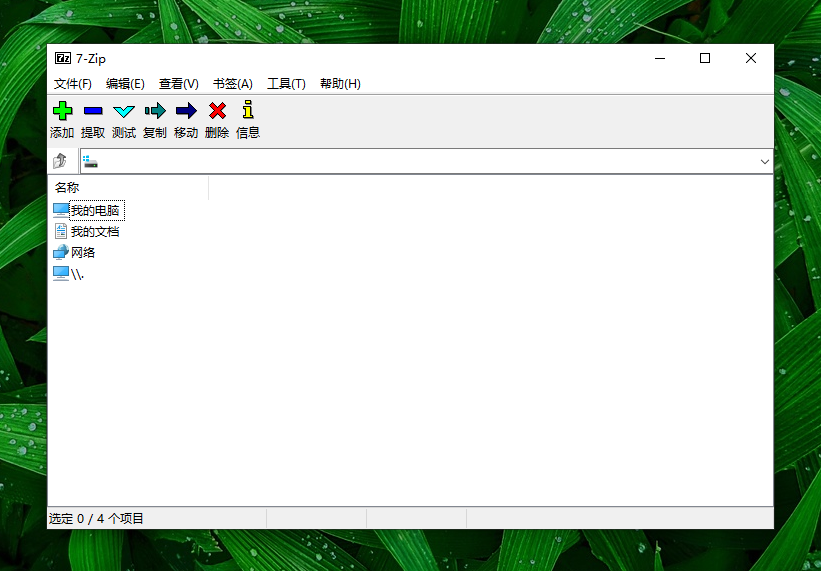The width and height of the screenshot is (821, 571).
Task: Minimize the 7-Zip window
Action: click(660, 58)
